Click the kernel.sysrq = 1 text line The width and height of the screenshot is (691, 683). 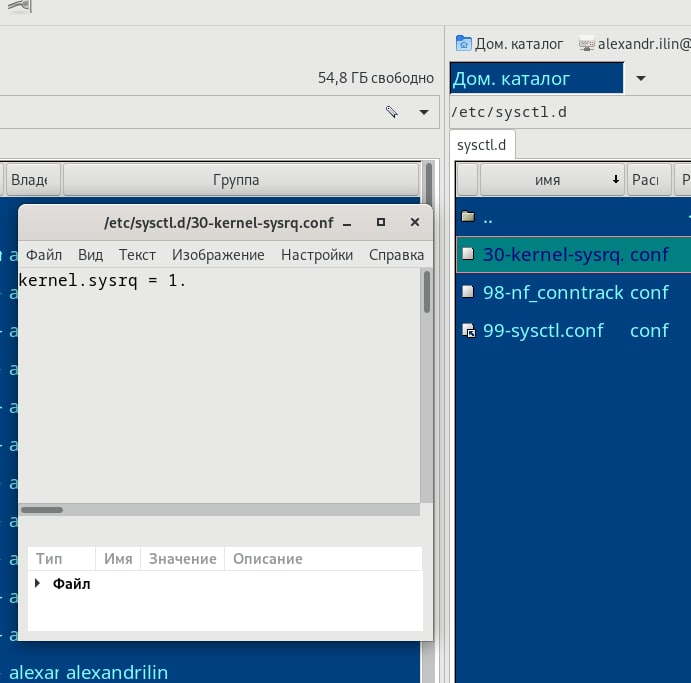102,281
